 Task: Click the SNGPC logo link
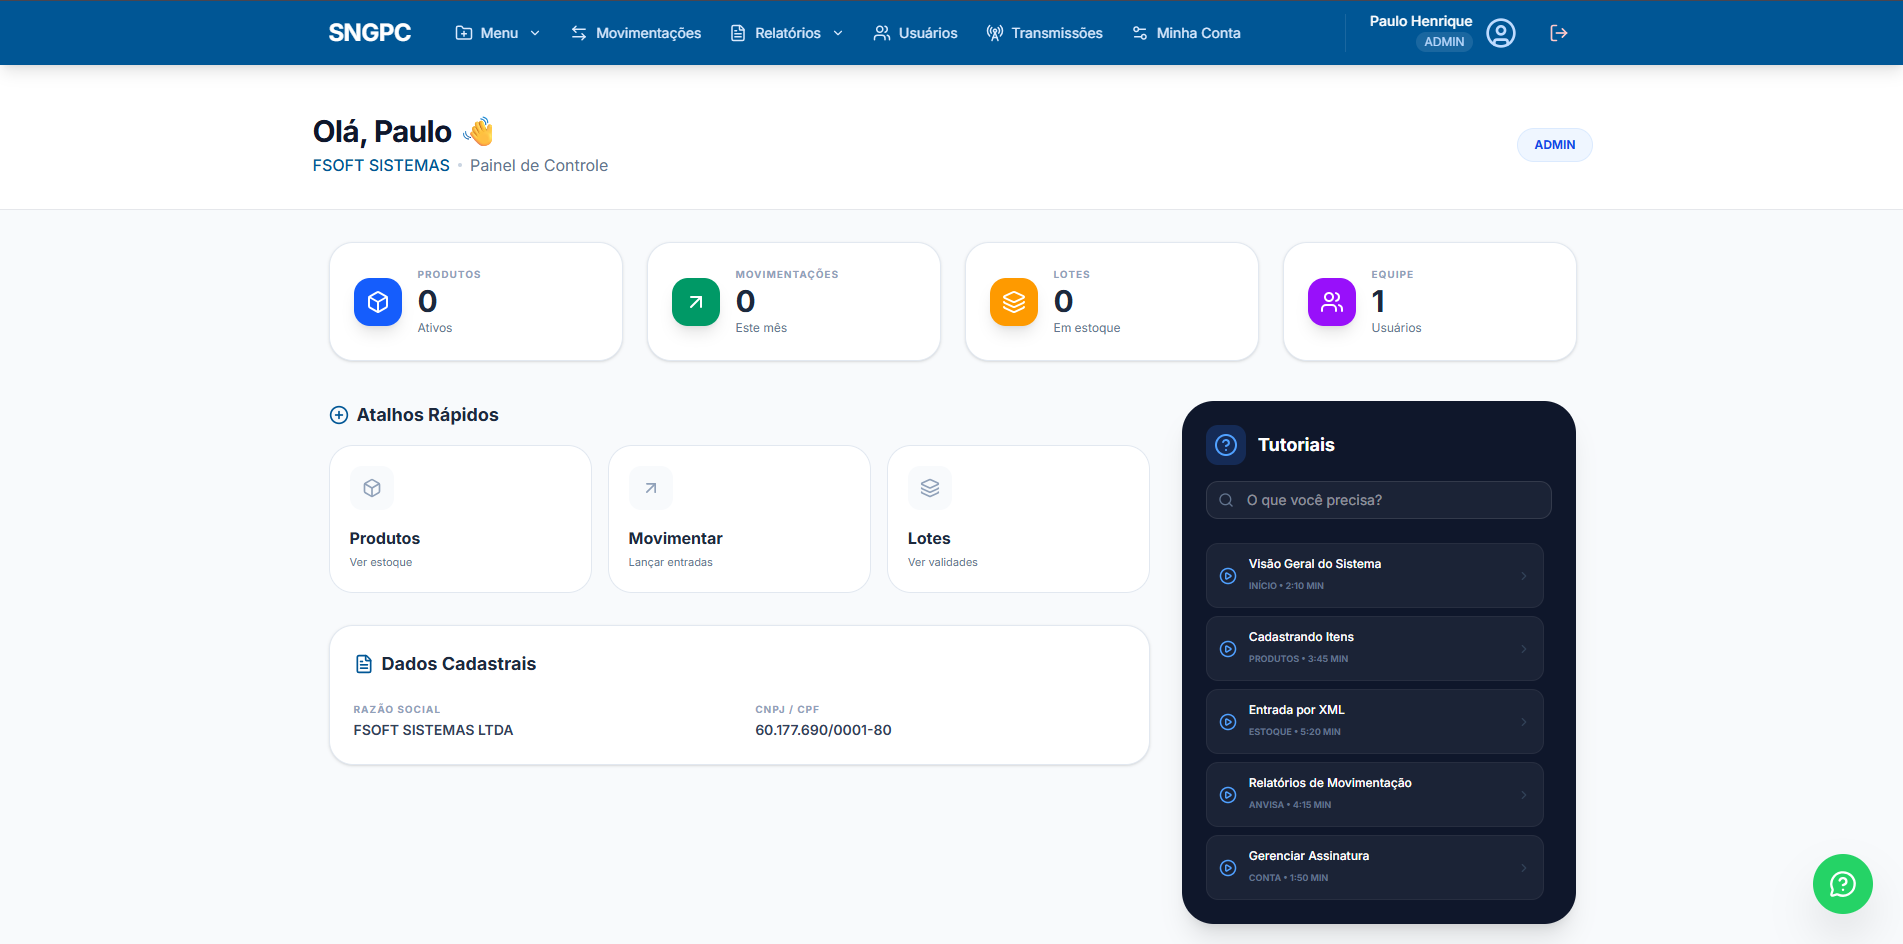click(370, 33)
